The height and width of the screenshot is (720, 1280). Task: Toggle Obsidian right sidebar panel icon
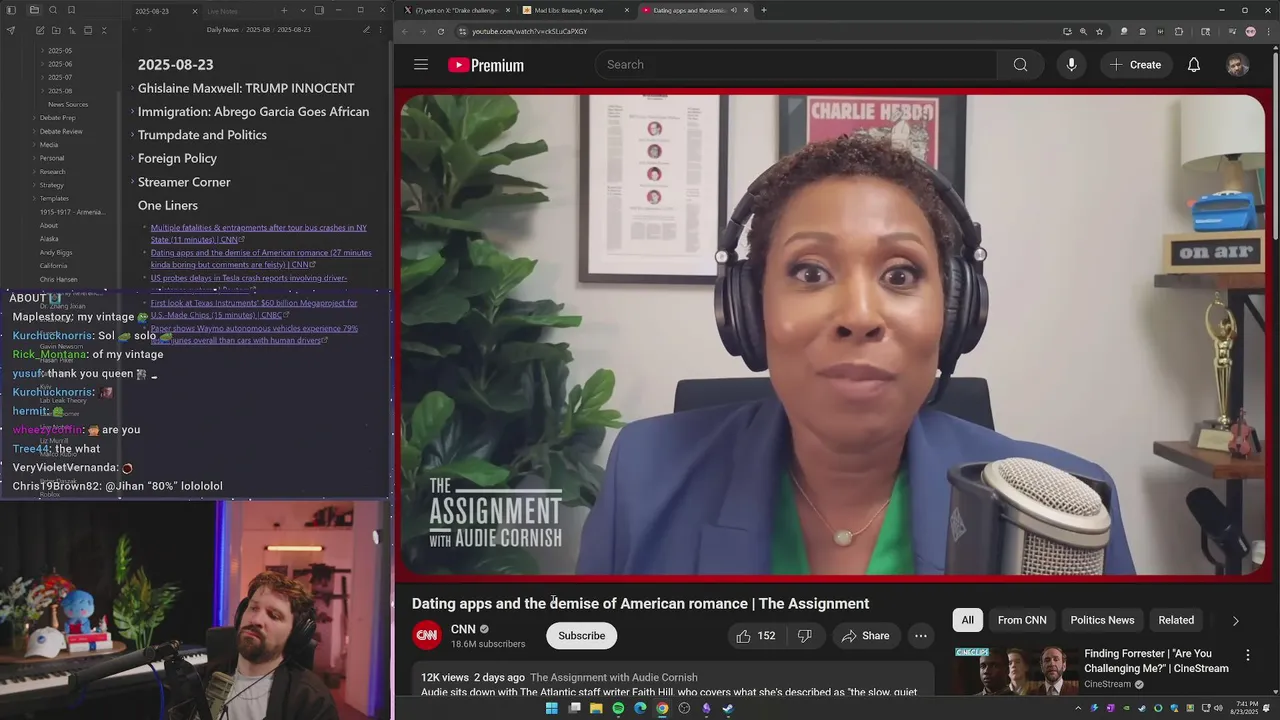(319, 10)
